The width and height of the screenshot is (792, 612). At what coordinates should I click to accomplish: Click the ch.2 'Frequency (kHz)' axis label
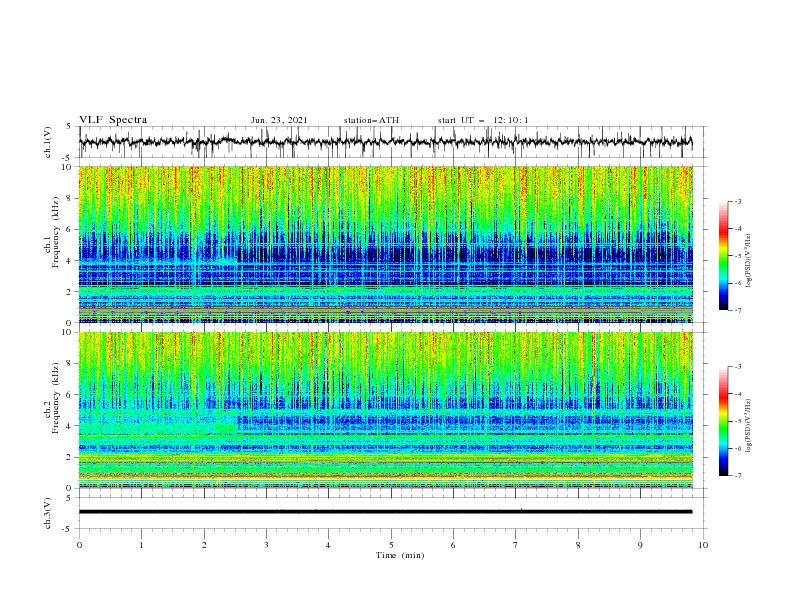[56, 397]
